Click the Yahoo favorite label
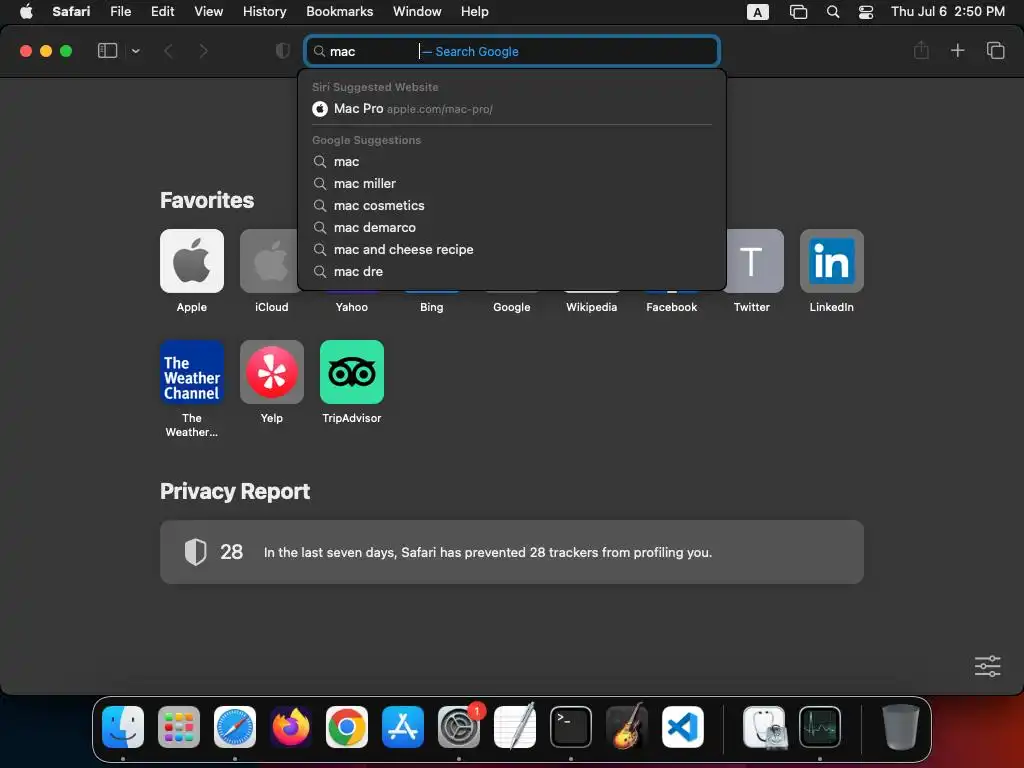Screen dimensions: 1024x768 351,307
